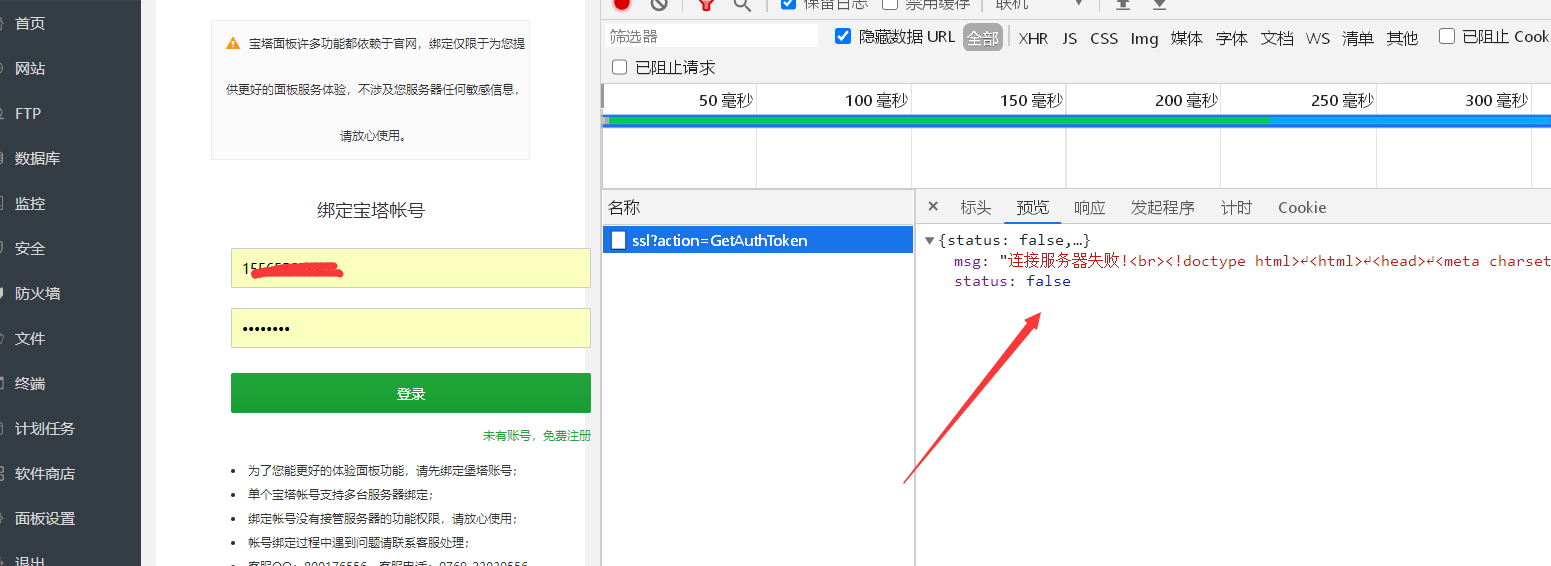Screen dimensions: 1551x566
Task: Toggle the 保留日志 checkbox
Action: coord(788,4)
